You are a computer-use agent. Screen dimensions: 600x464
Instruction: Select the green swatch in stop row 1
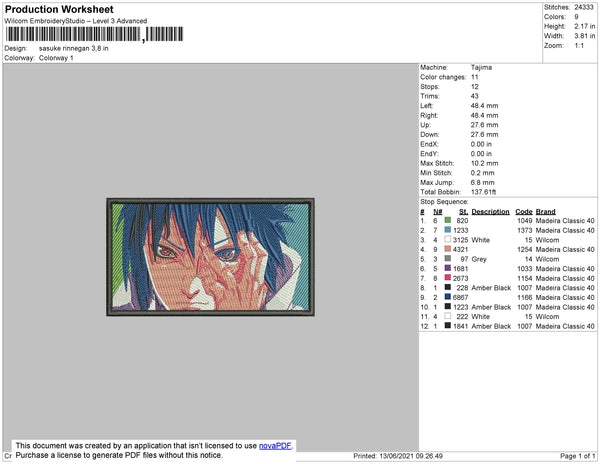pos(448,220)
